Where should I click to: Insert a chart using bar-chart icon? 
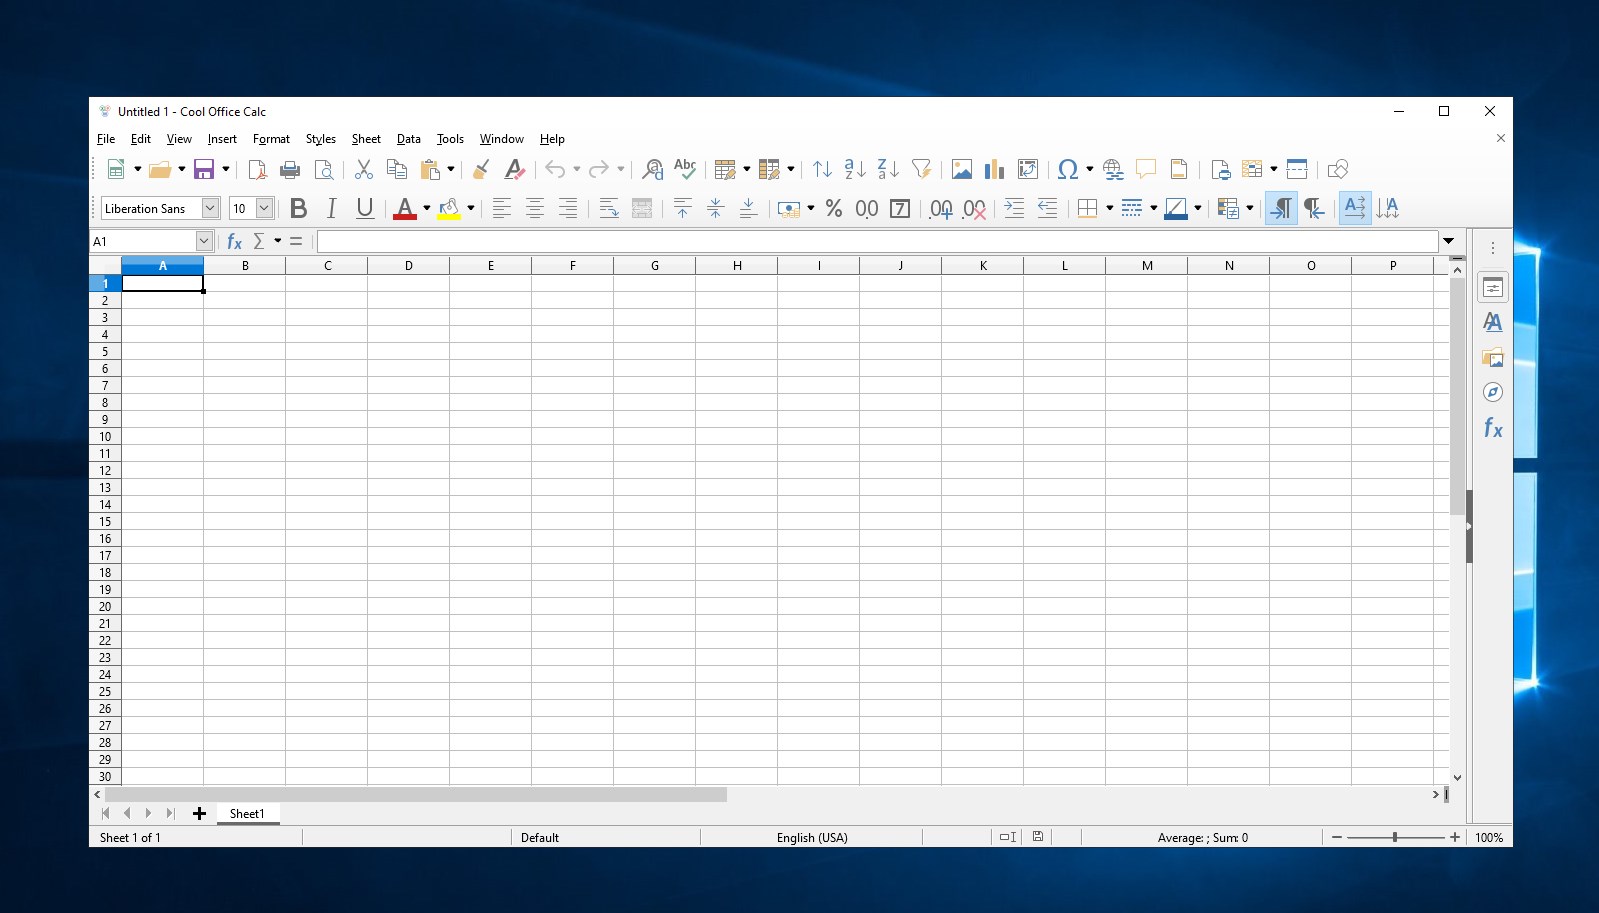[994, 169]
